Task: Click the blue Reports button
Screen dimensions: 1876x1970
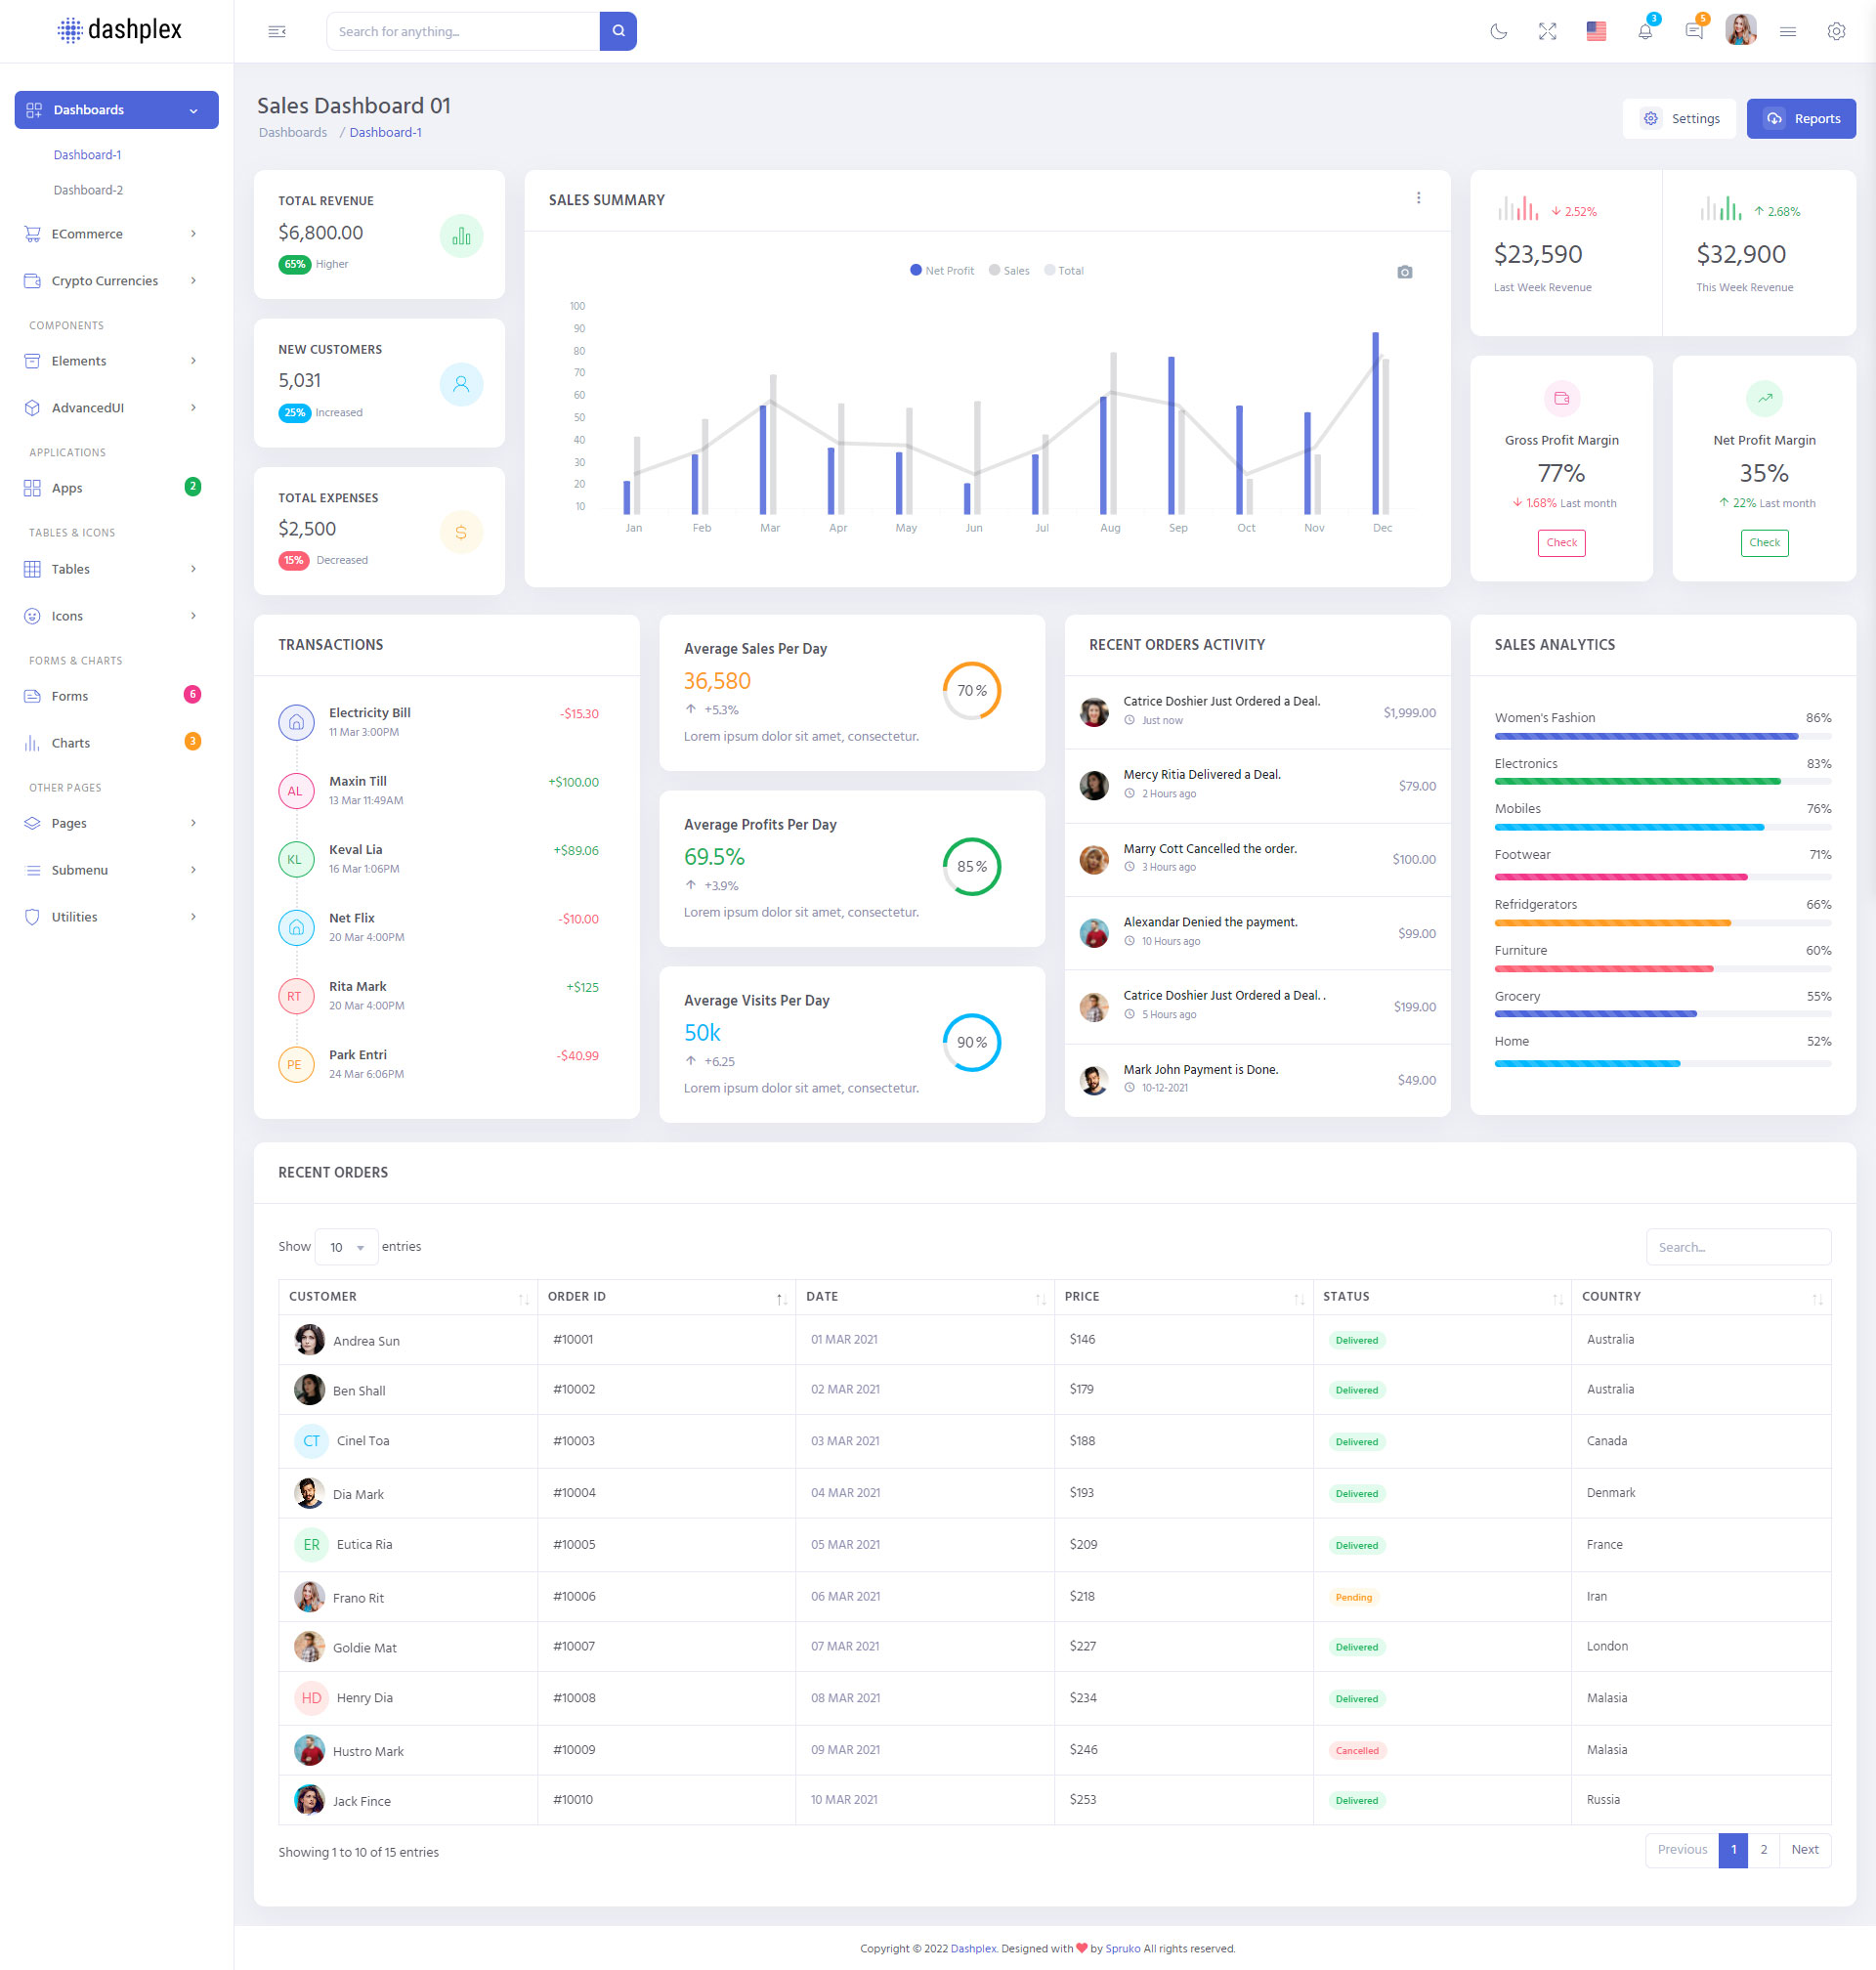Action: click(x=1800, y=118)
